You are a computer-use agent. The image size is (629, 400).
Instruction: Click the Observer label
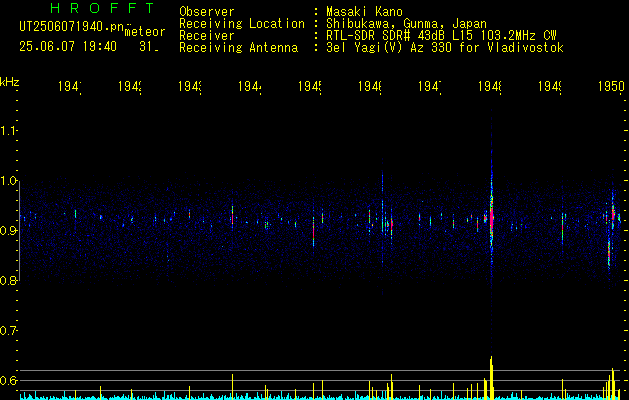(207, 11)
